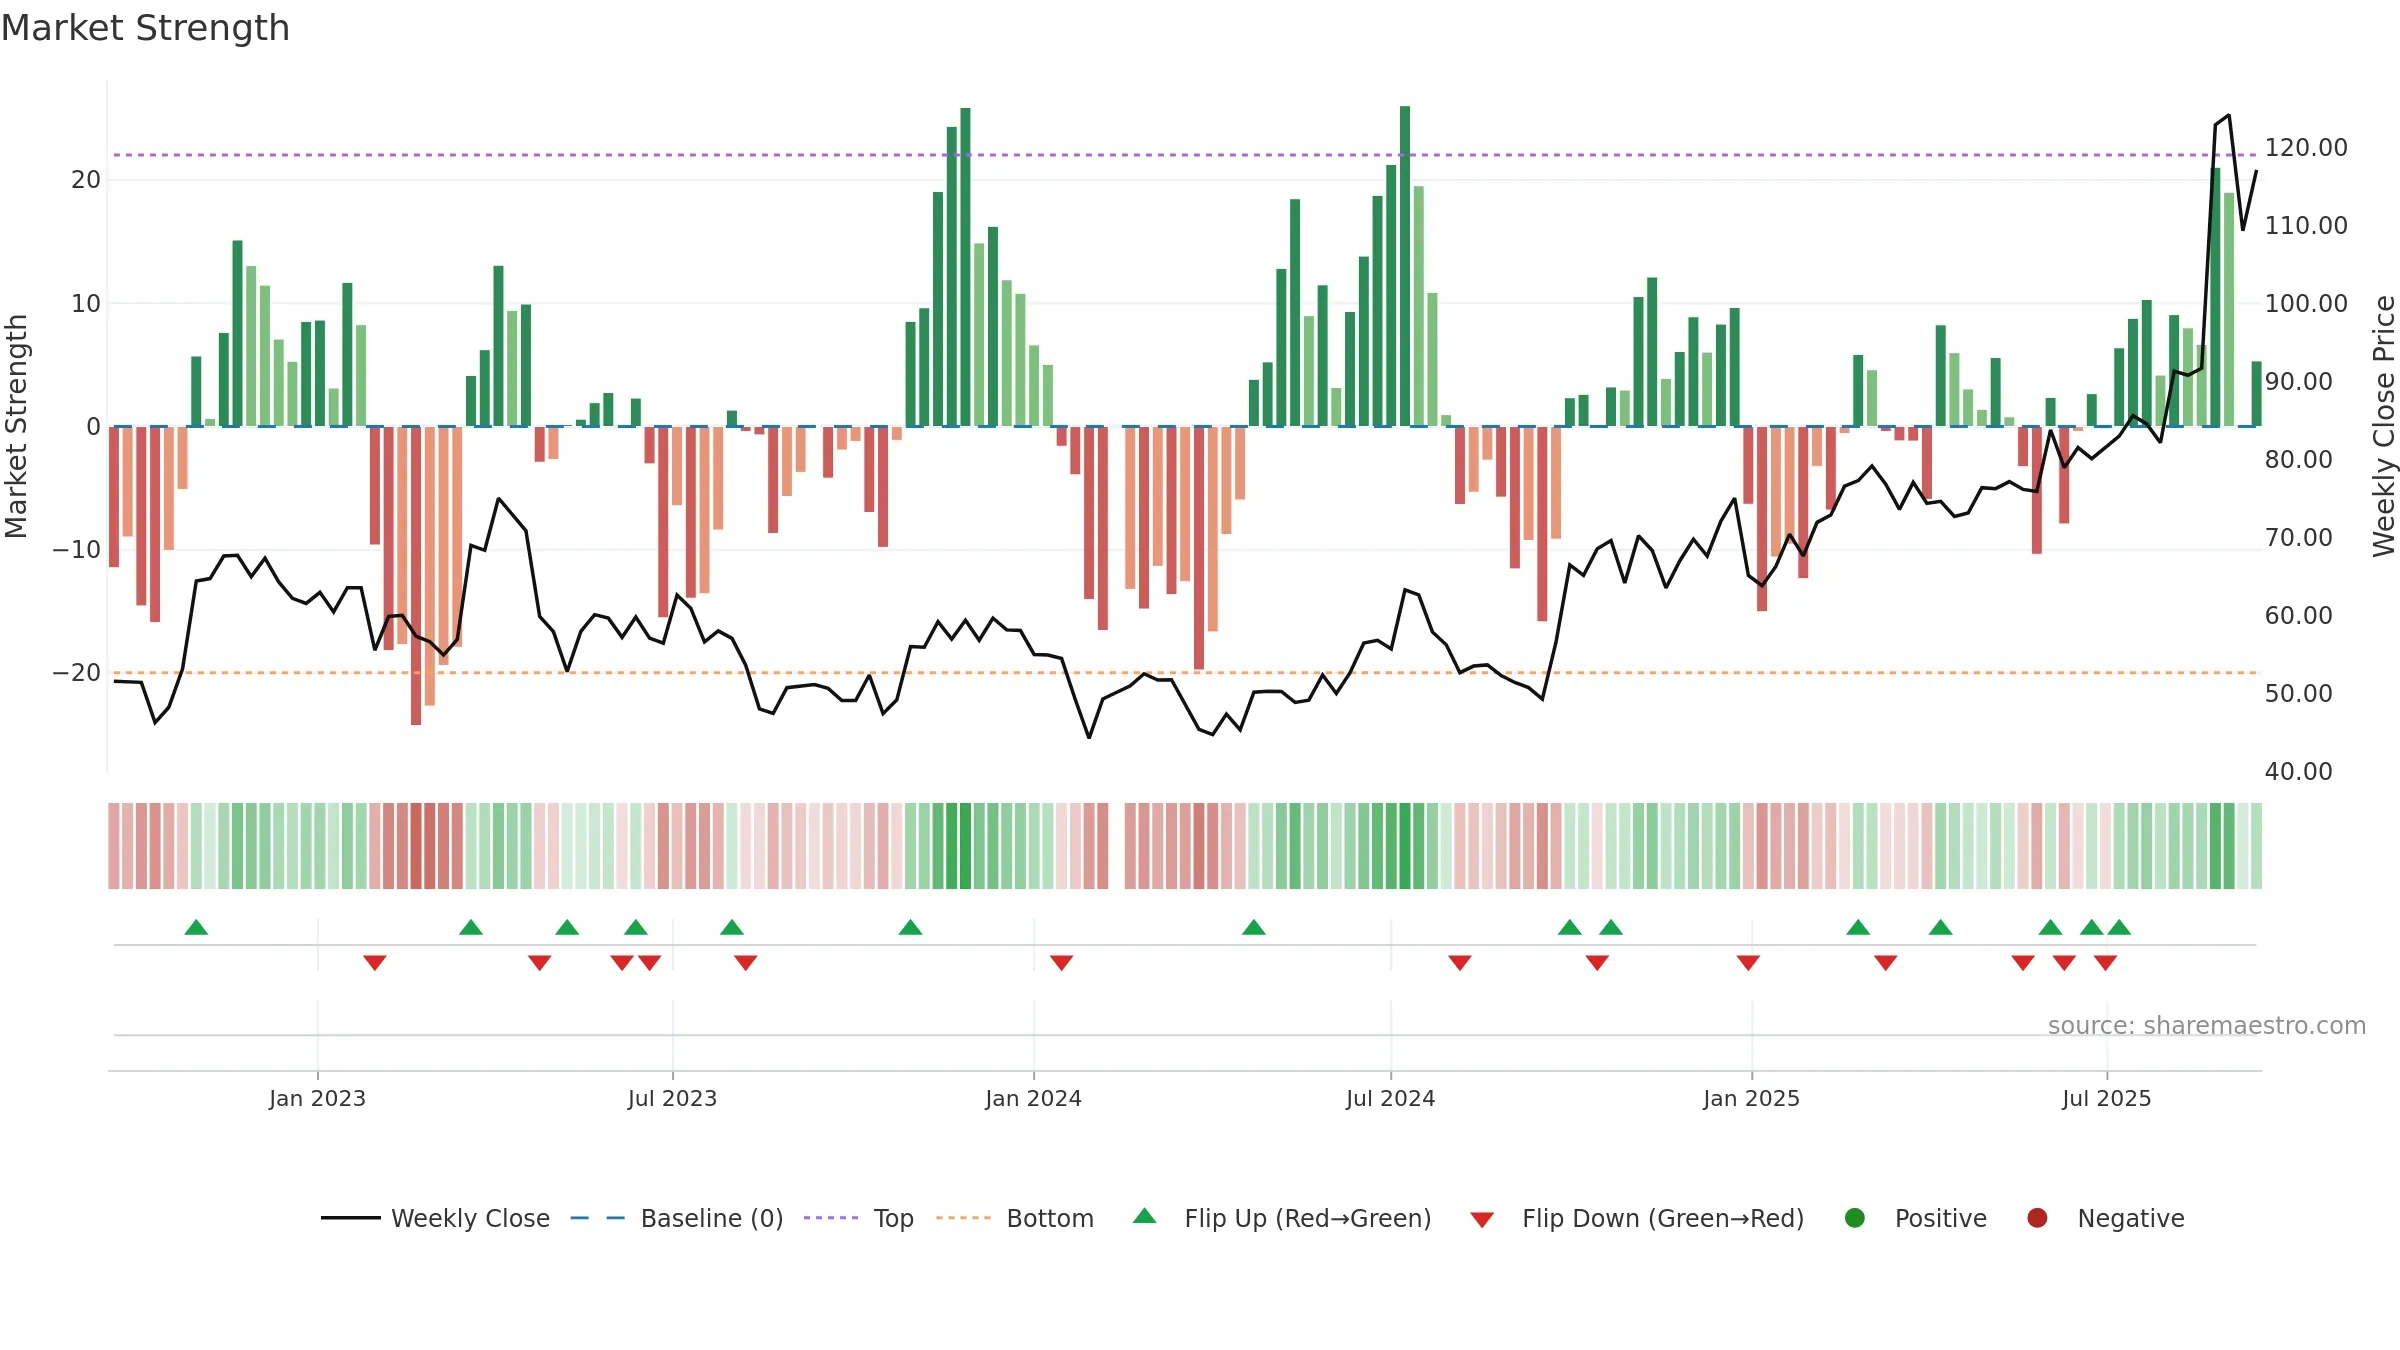Toggle Flip Down (Green→Red) legend entry
The width and height of the screenshot is (2400, 1350).
(x=1637, y=1218)
